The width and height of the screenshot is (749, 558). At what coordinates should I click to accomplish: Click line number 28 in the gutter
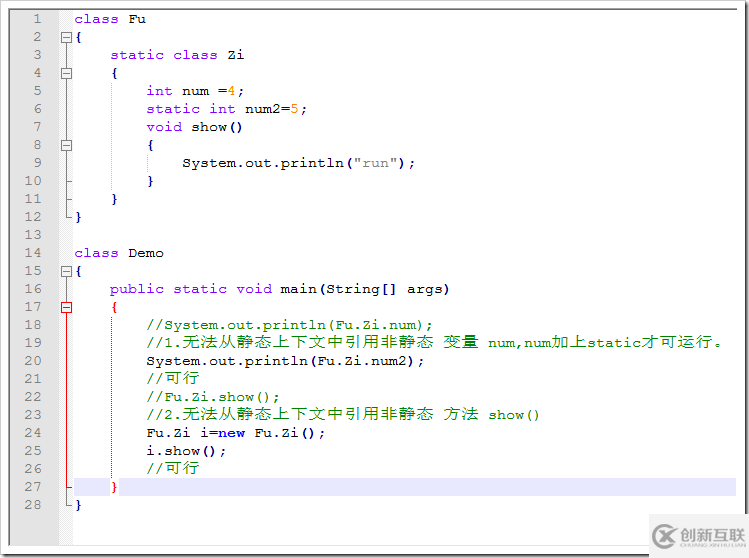tap(33, 505)
